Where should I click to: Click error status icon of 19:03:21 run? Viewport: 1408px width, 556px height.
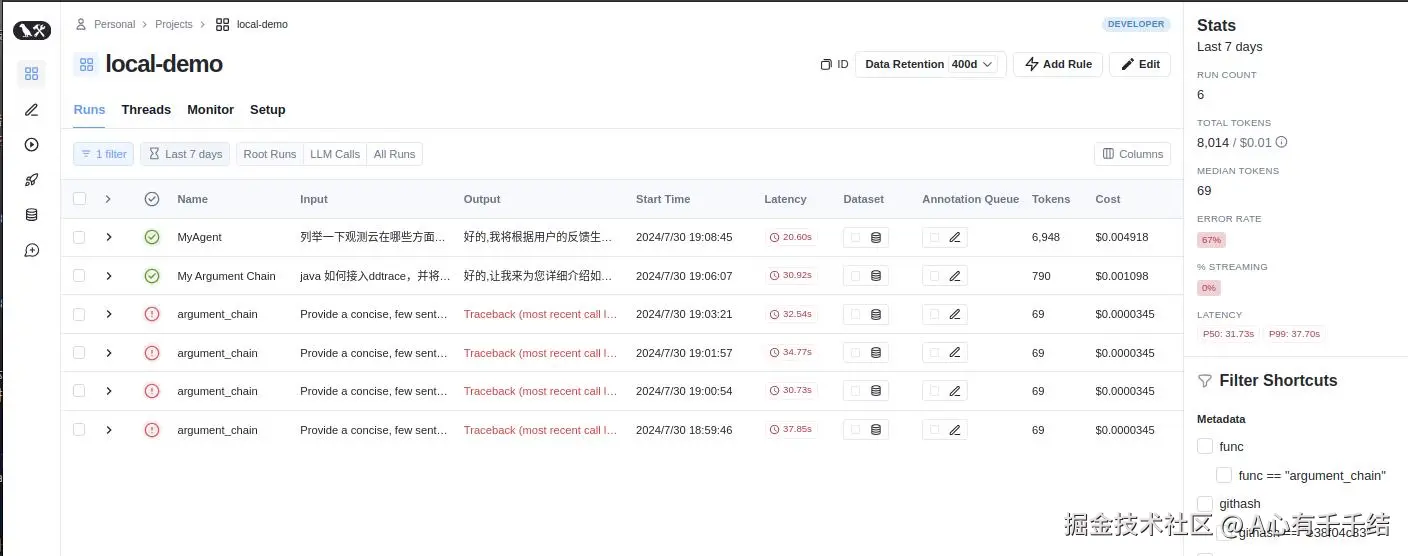pos(152,314)
